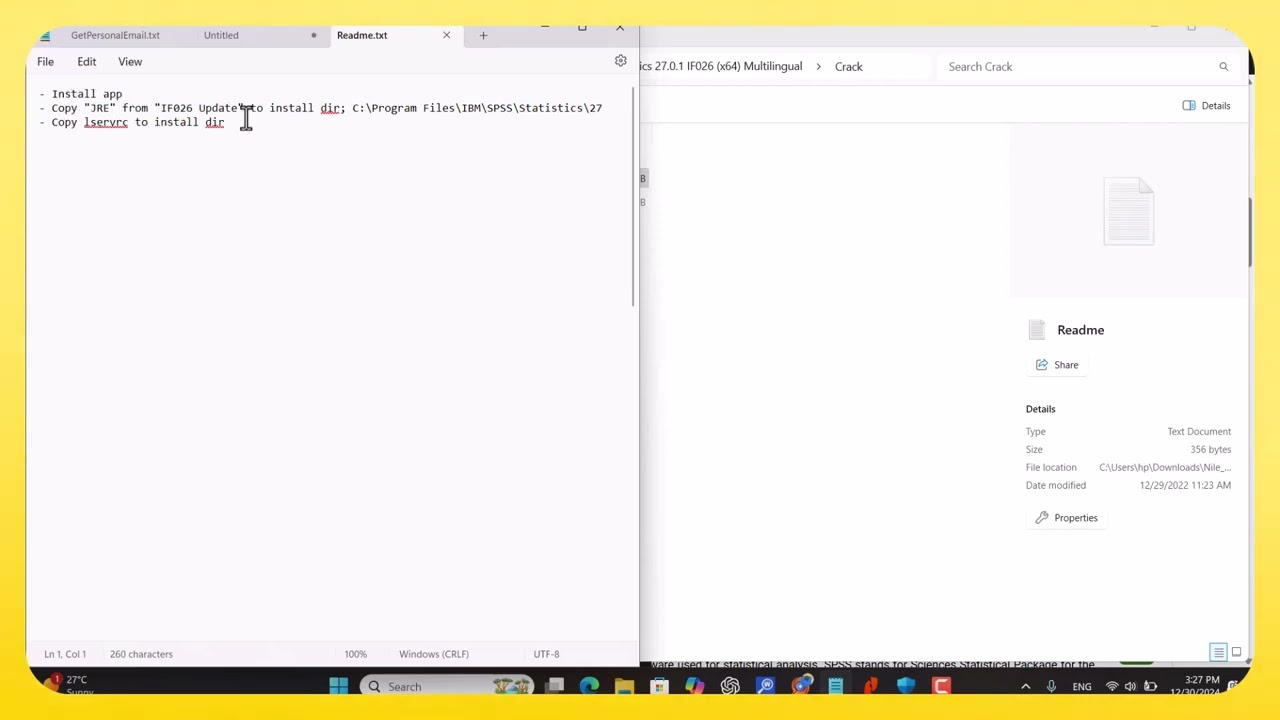
Task: Close the Readme.txt tab
Action: click(446, 35)
